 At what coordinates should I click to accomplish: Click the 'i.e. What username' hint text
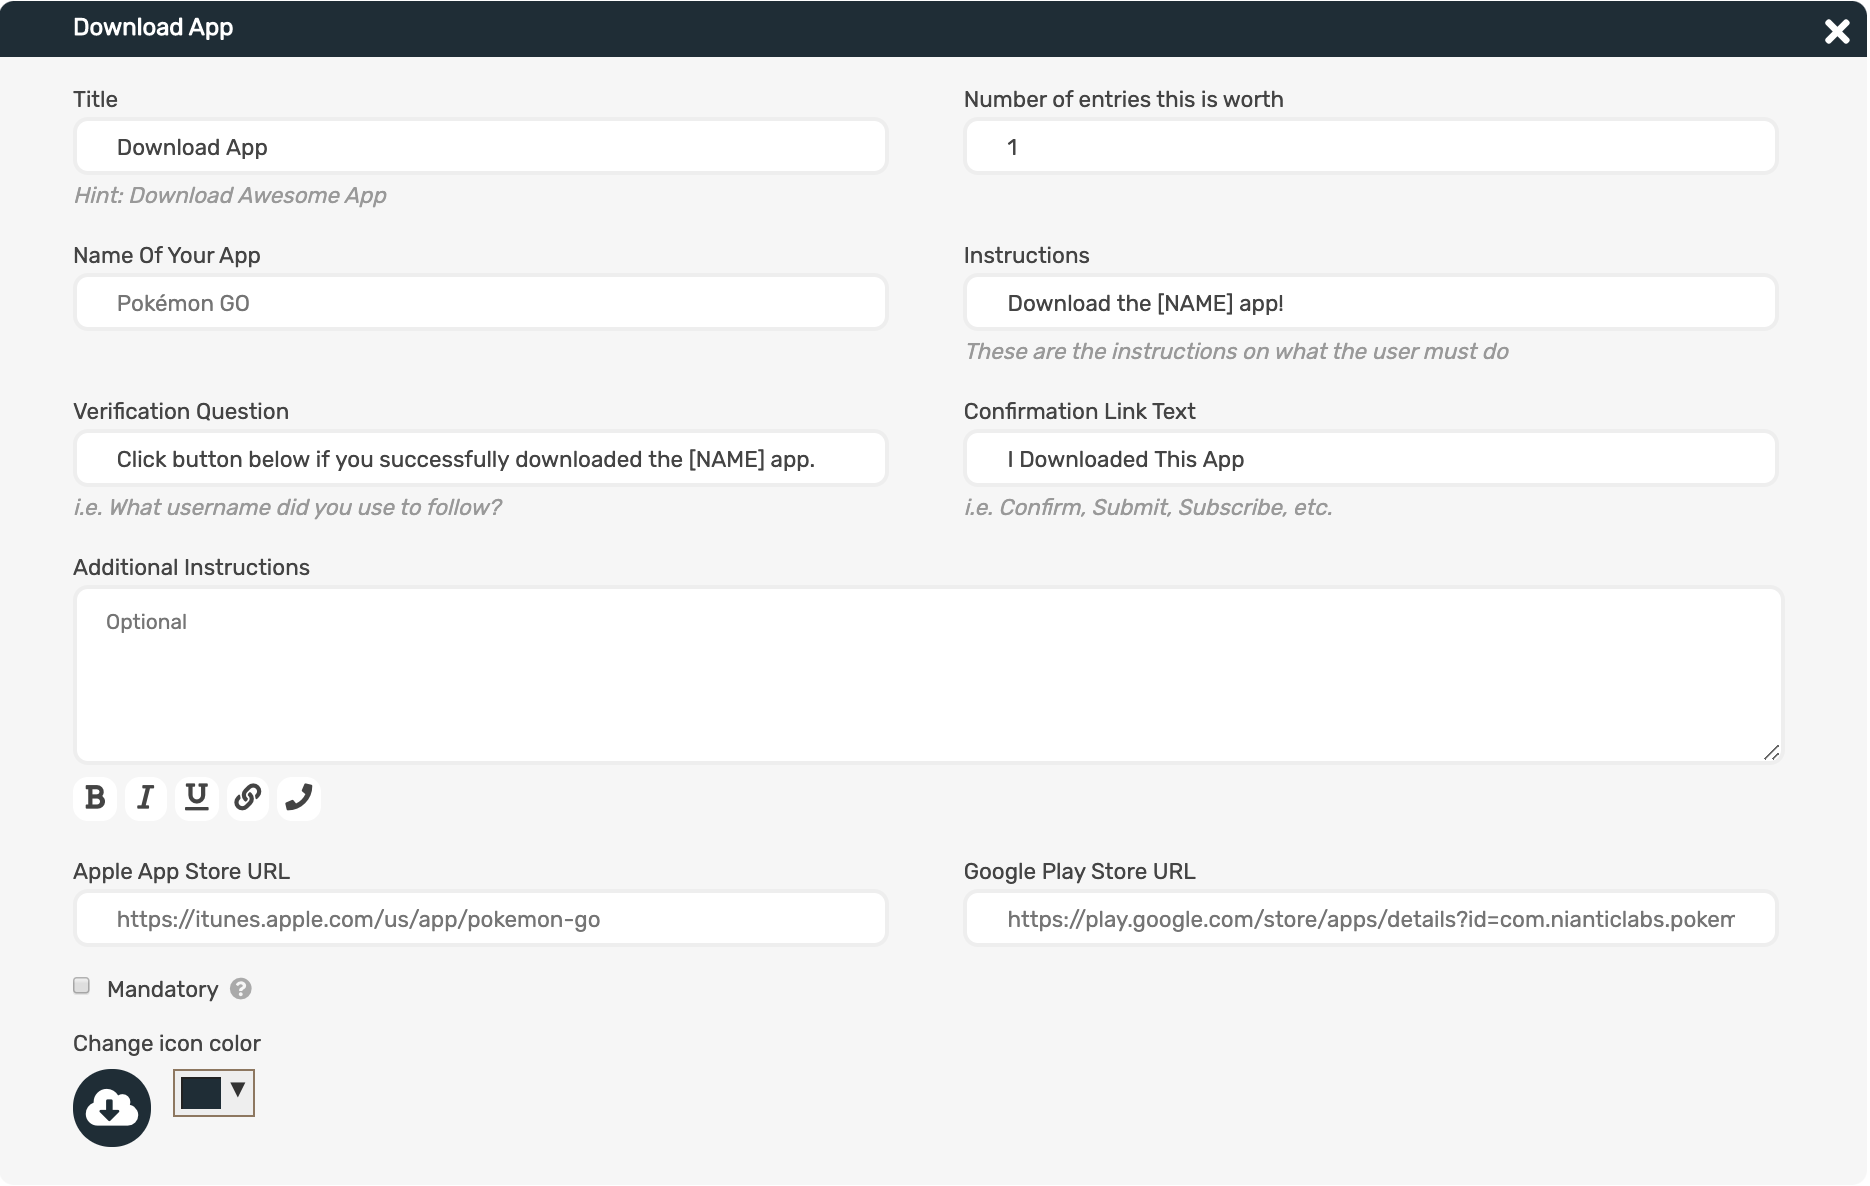288,507
